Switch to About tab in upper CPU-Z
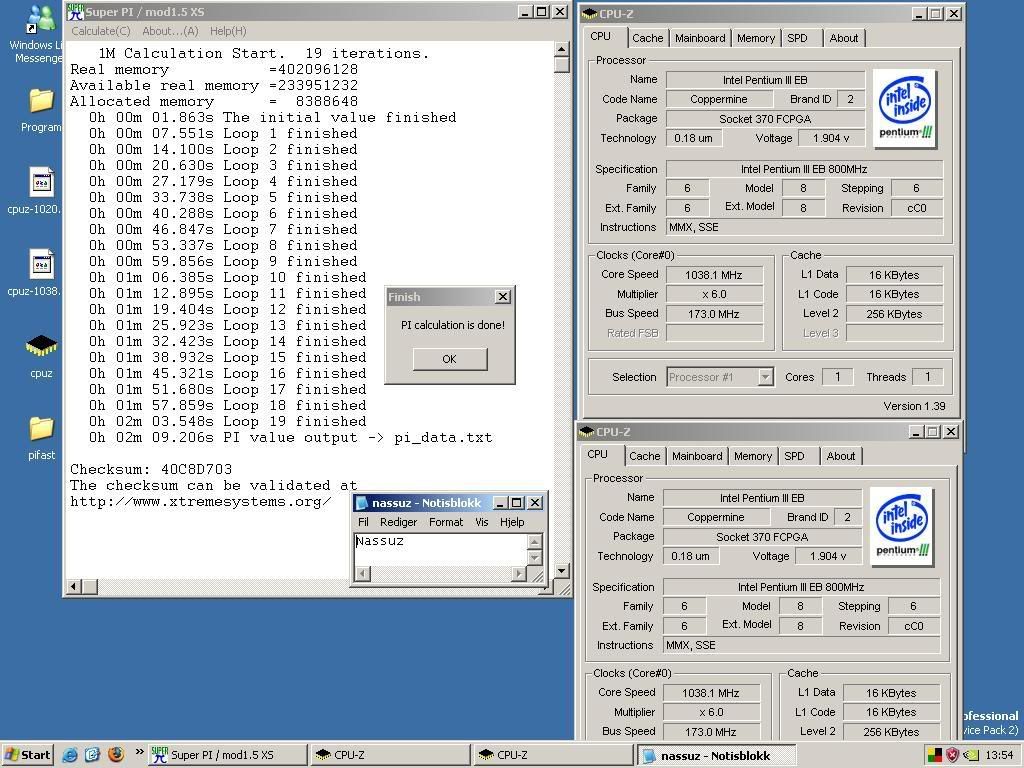This screenshot has height=768, width=1024. coord(844,39)
